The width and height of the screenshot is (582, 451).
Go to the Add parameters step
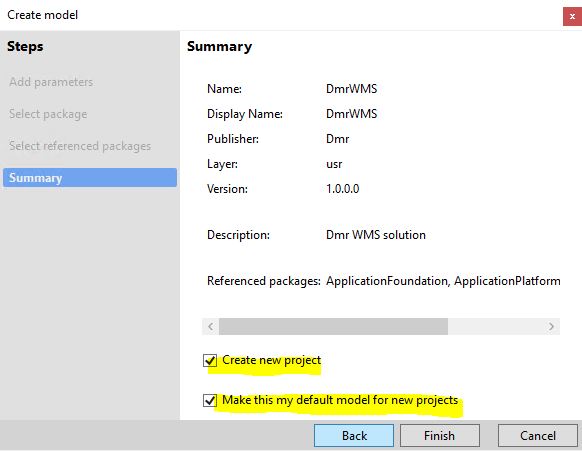tap(51, 82)
